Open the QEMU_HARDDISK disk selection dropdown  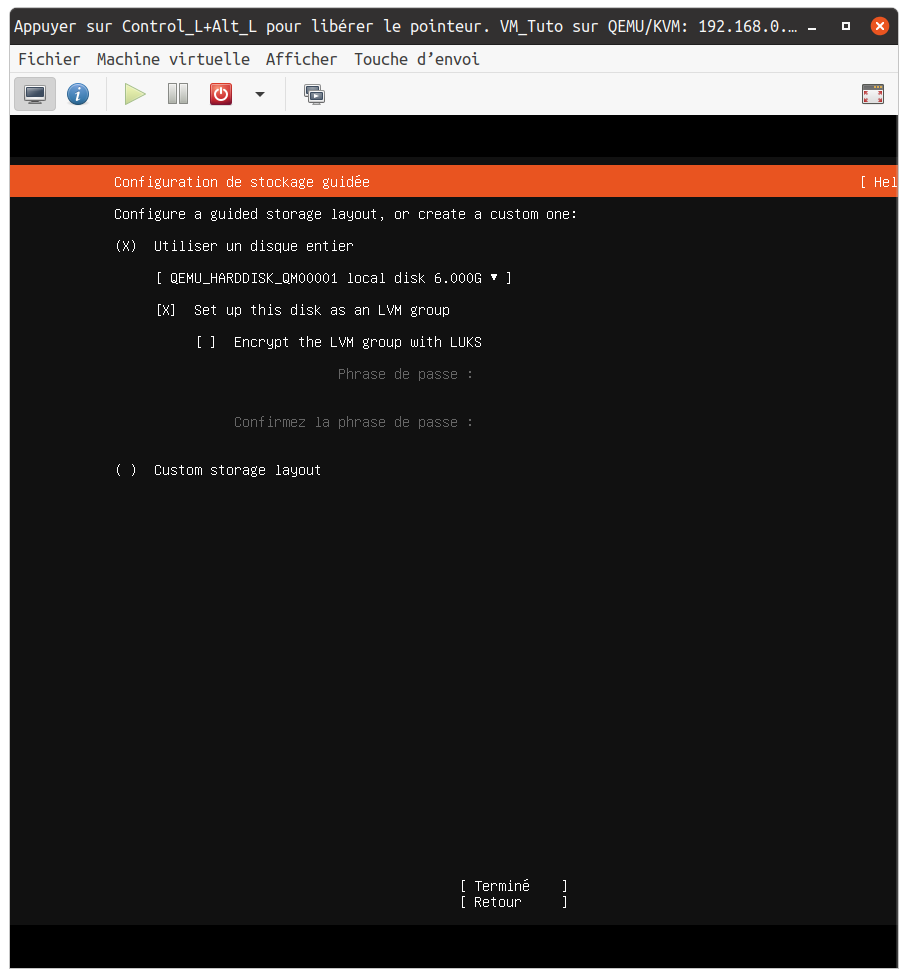[x=334, y=278]
